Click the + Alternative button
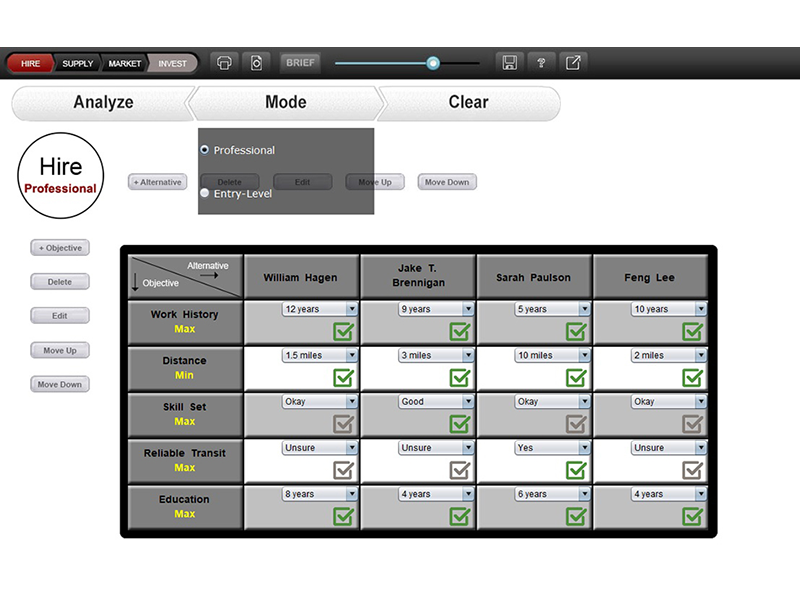Image resolution: width=800 pixels, height=600 pixels. point(158,182)
